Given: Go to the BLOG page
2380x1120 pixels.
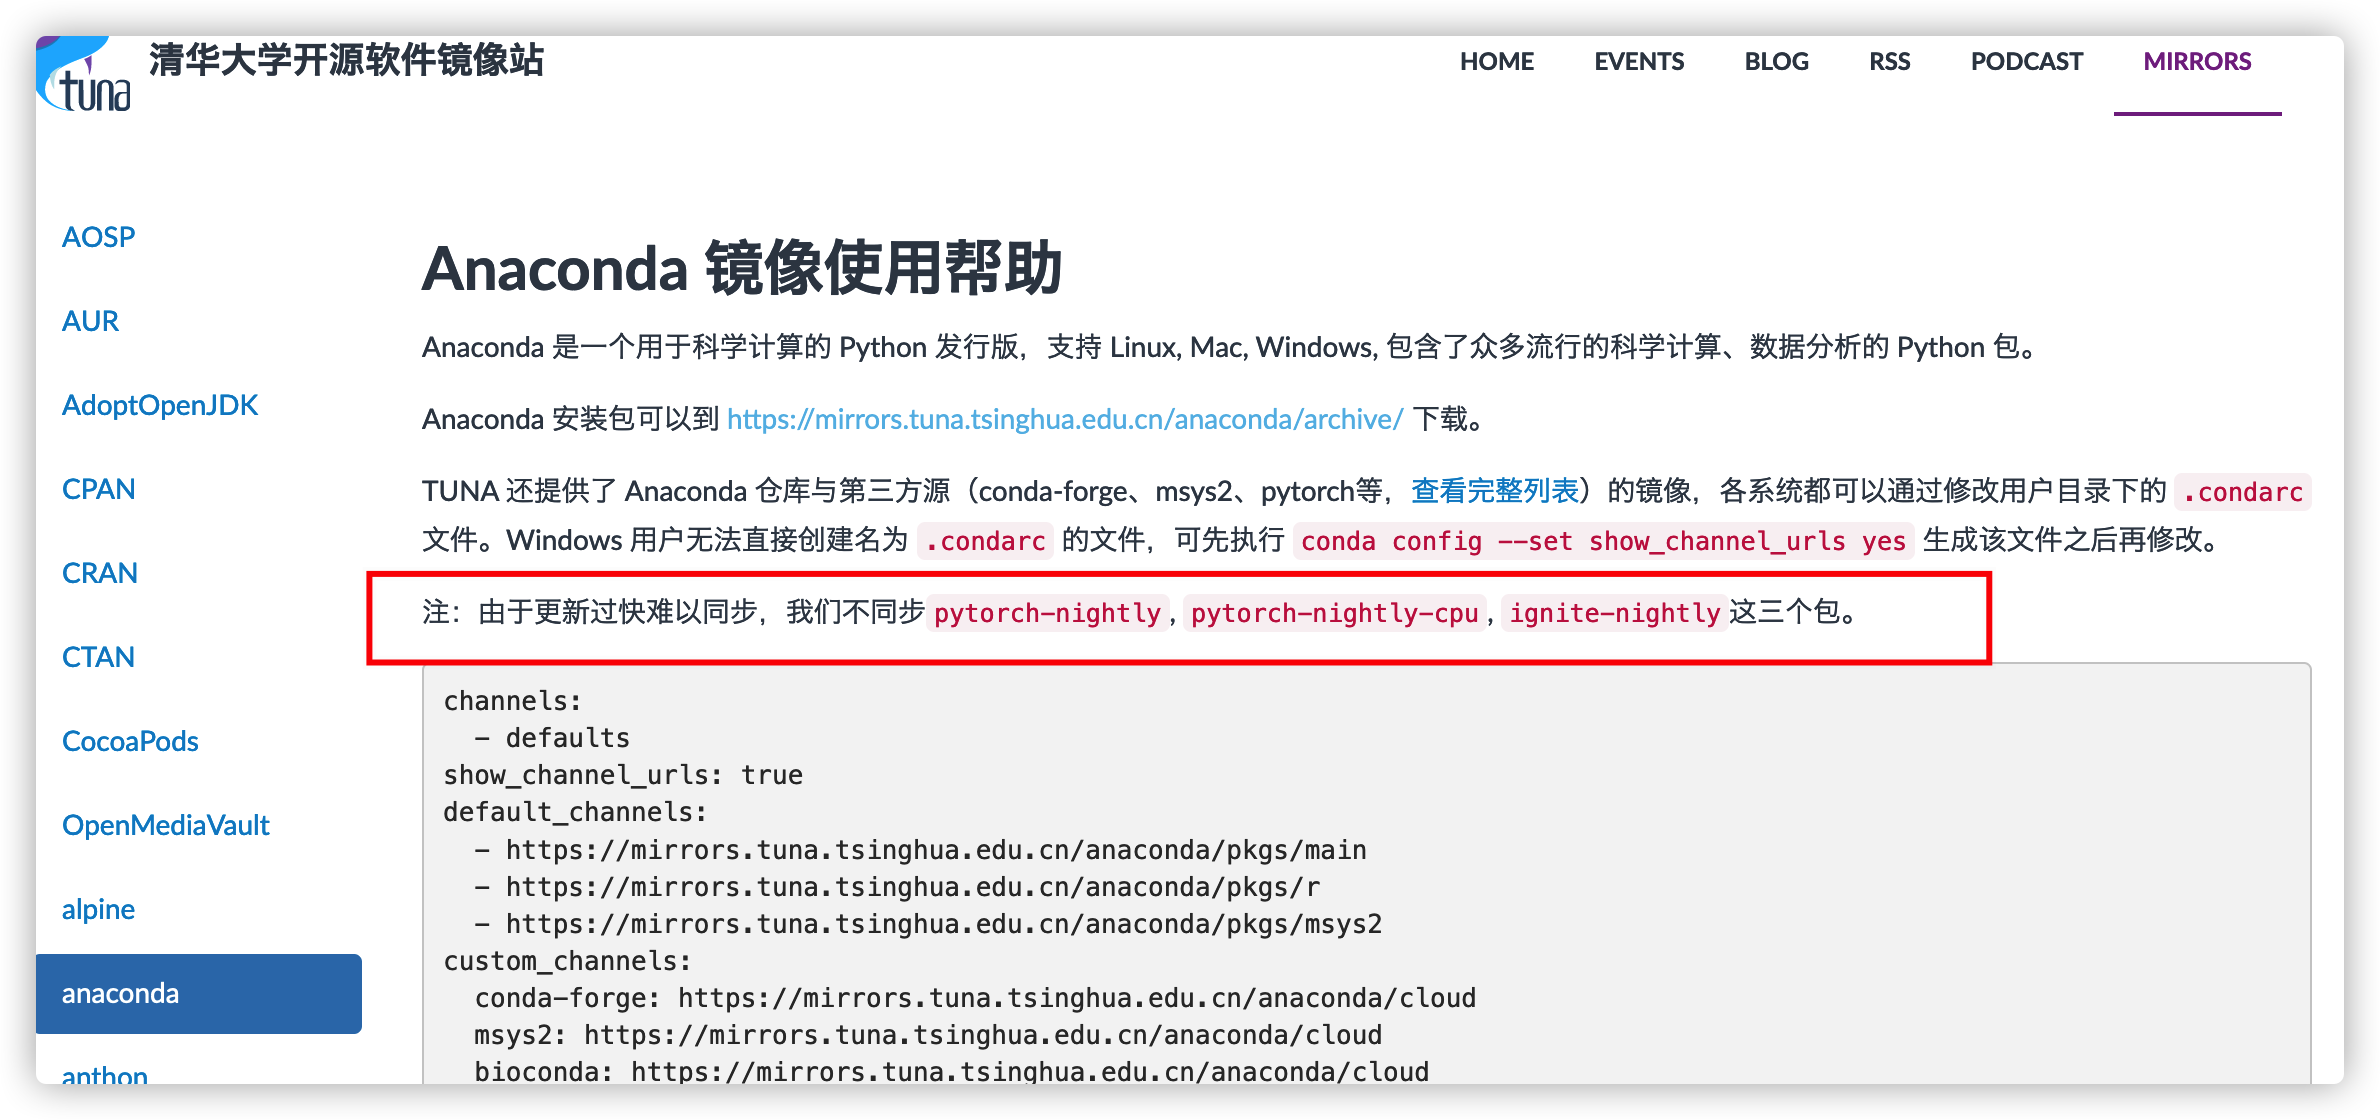Looking at the screenshot, I should tap(1776, 62).
